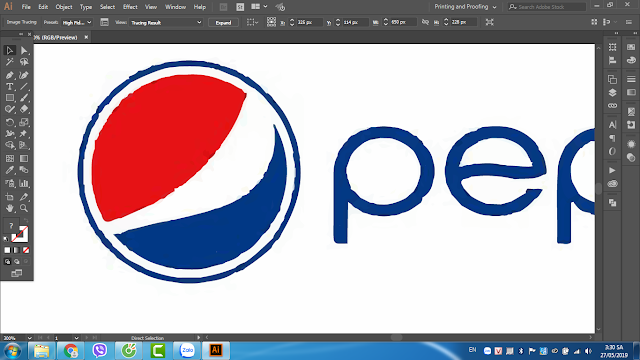Open the View Tracing Result dropdown

click(x=166, y=23)
